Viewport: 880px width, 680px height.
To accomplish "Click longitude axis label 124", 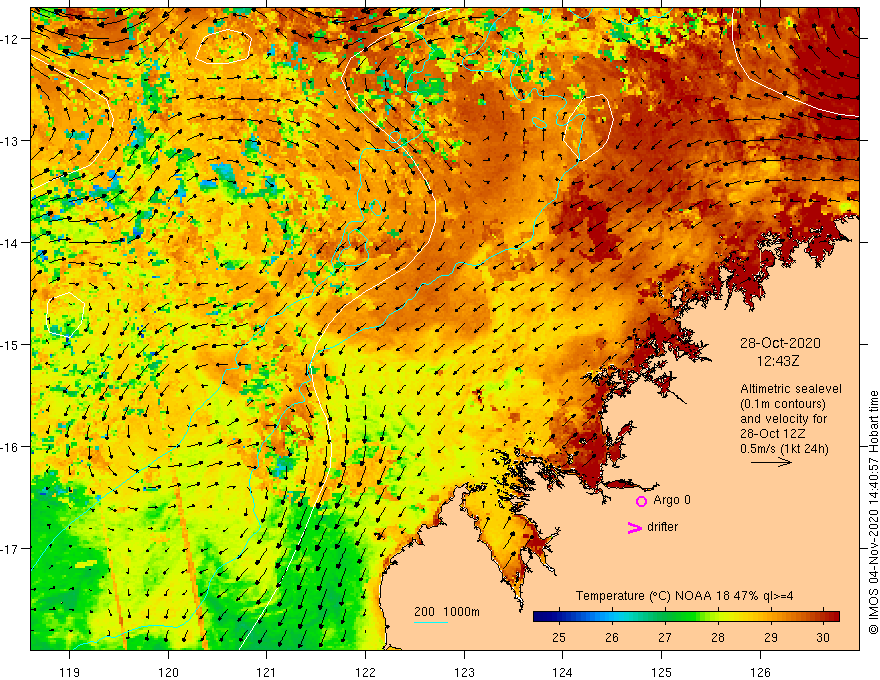I will pos(562,672).
